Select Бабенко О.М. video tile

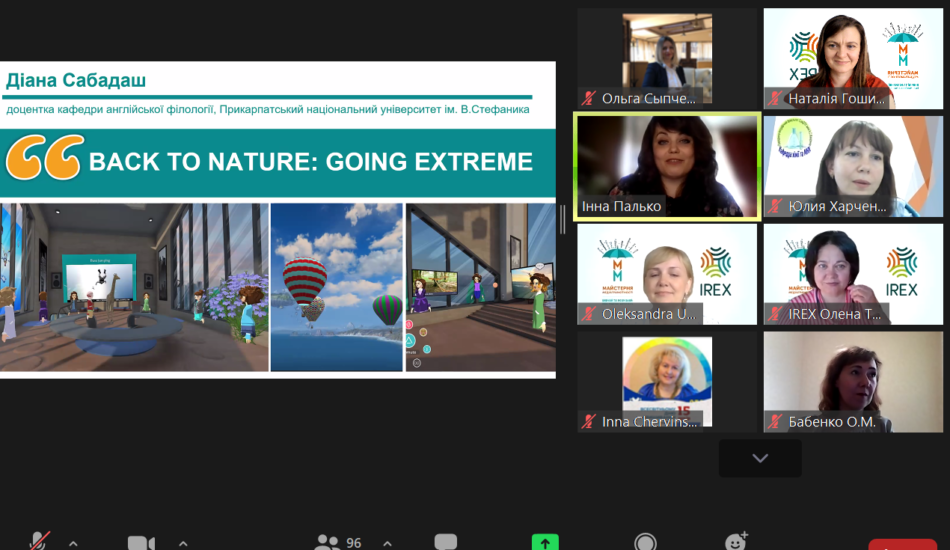[x=853, y=382]
